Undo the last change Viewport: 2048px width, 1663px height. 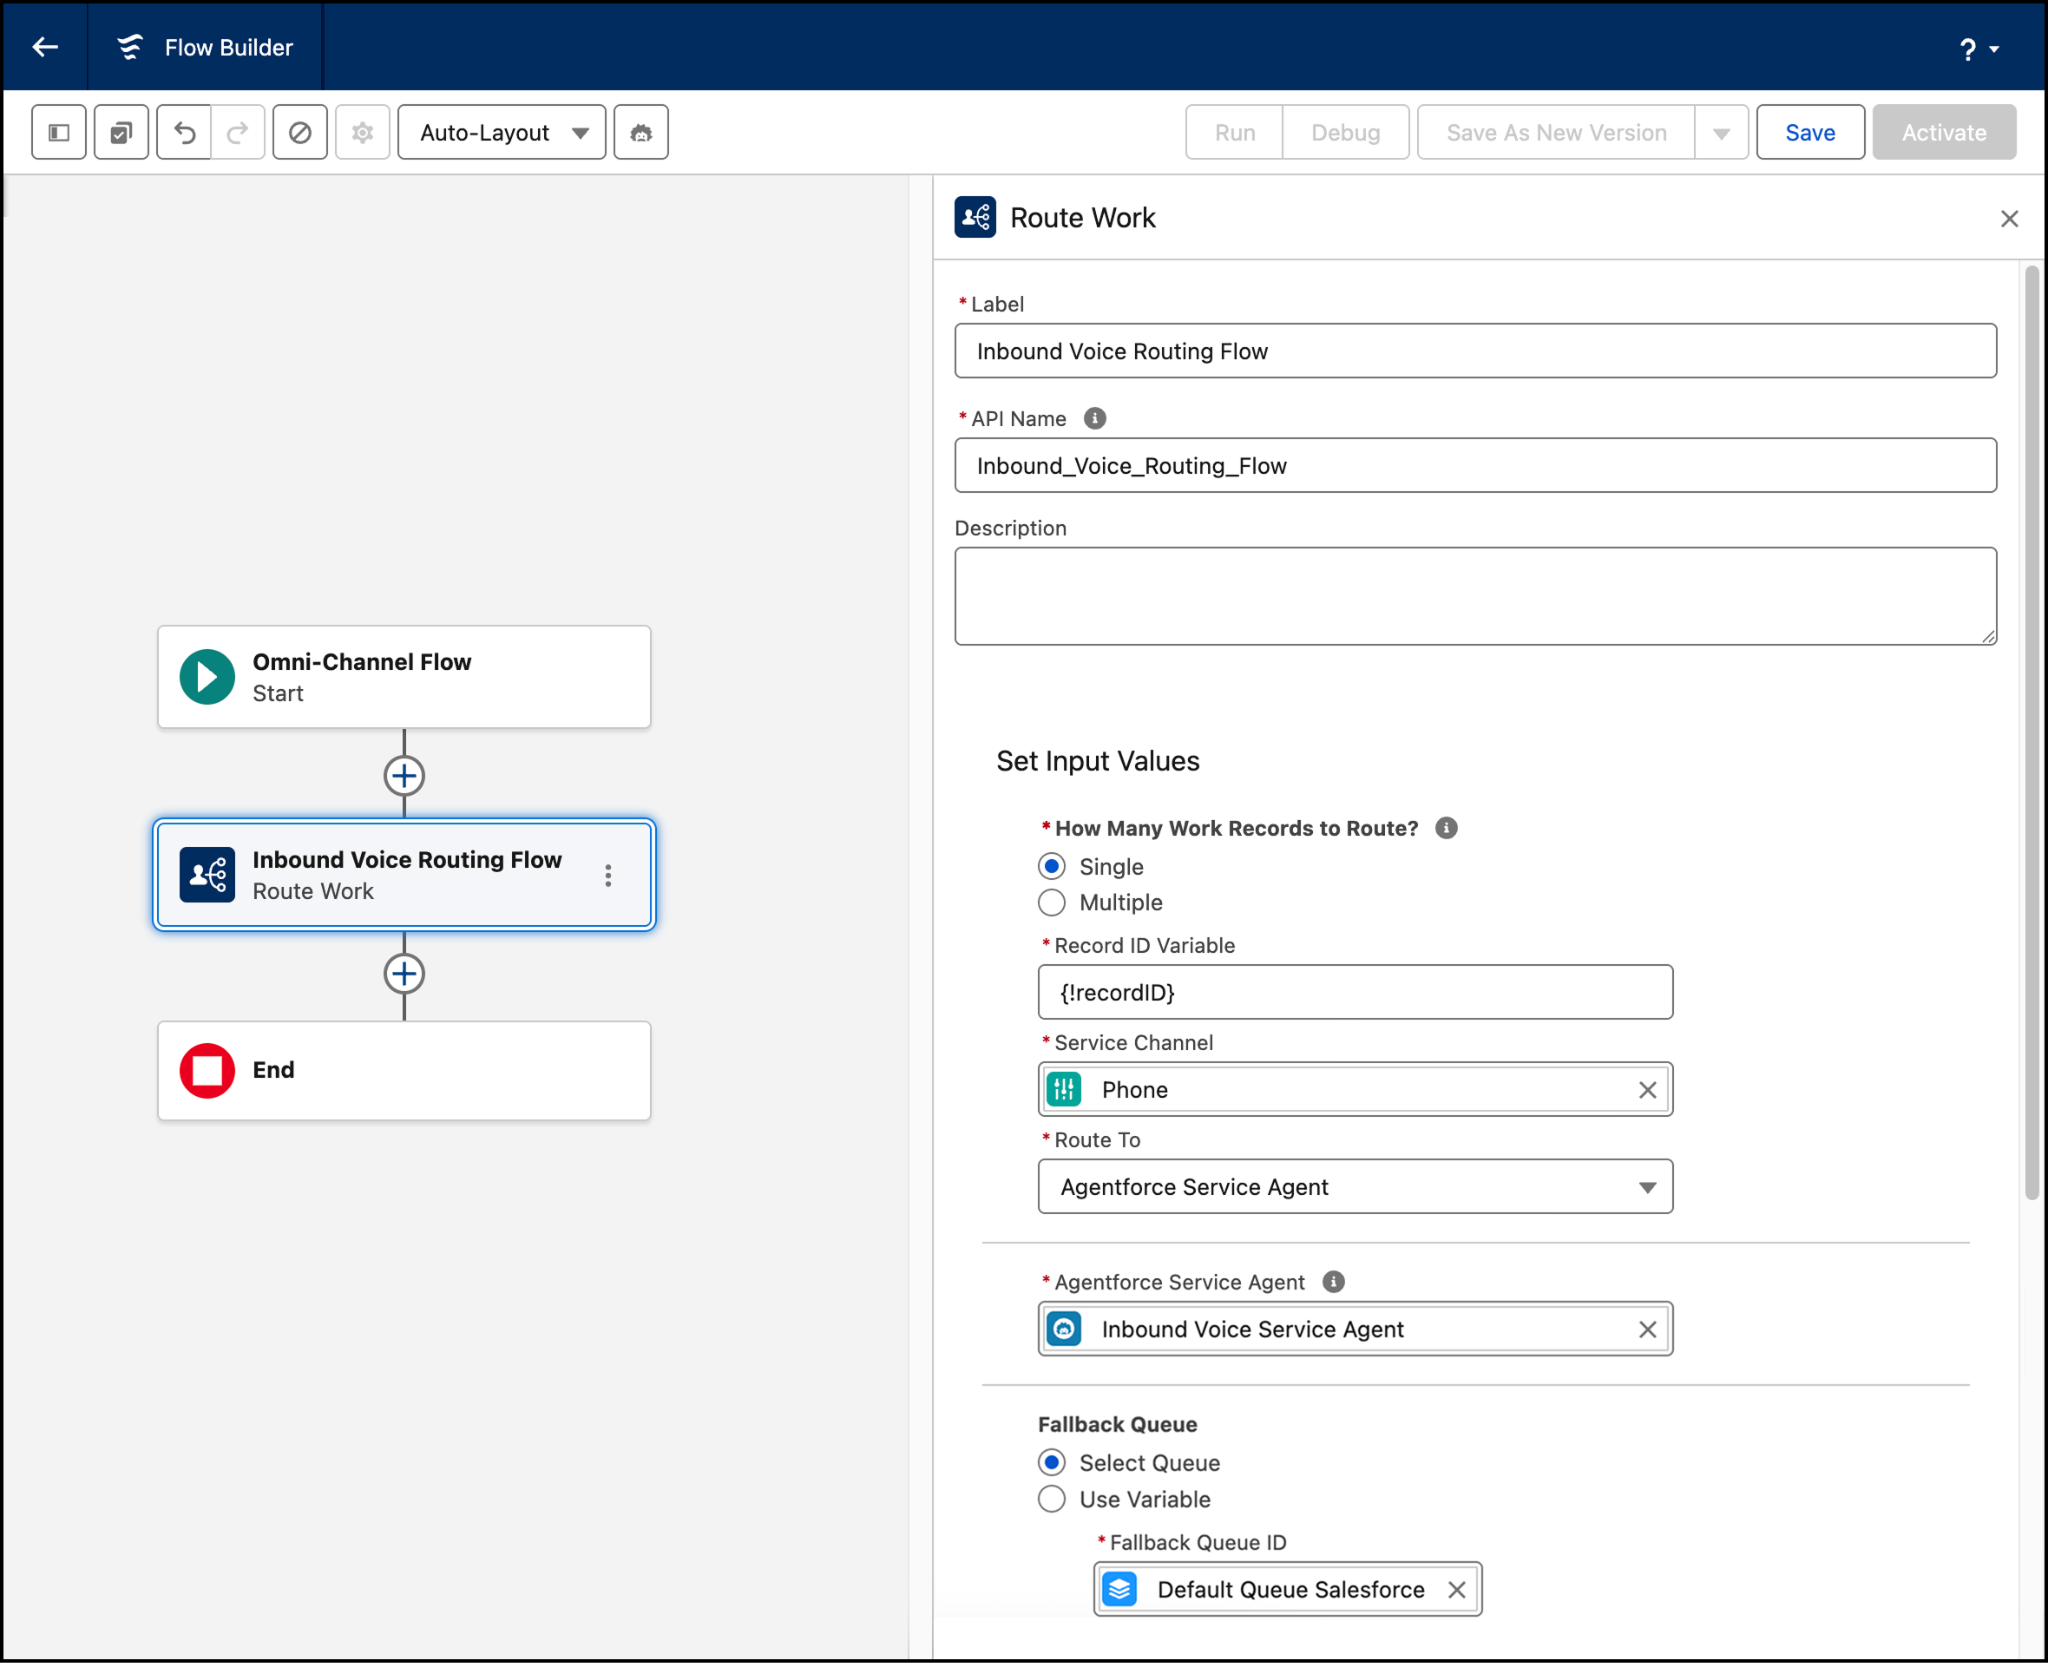coord(184,132)
